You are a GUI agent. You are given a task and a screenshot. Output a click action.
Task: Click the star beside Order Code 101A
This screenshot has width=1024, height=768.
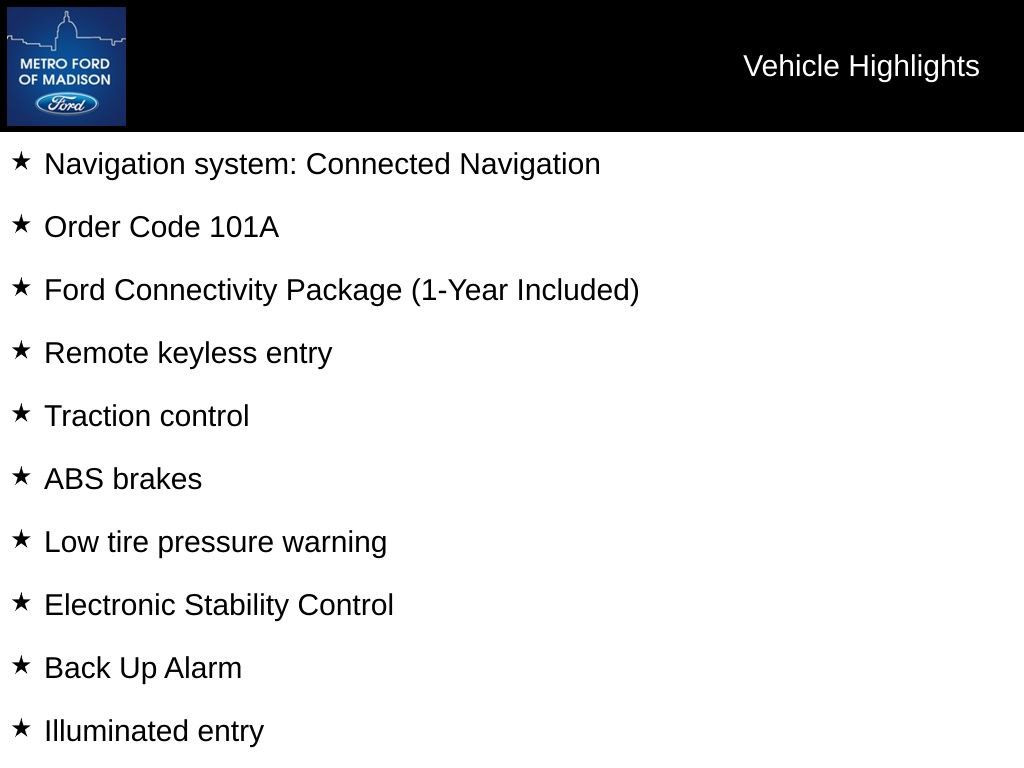pos(21,224)
